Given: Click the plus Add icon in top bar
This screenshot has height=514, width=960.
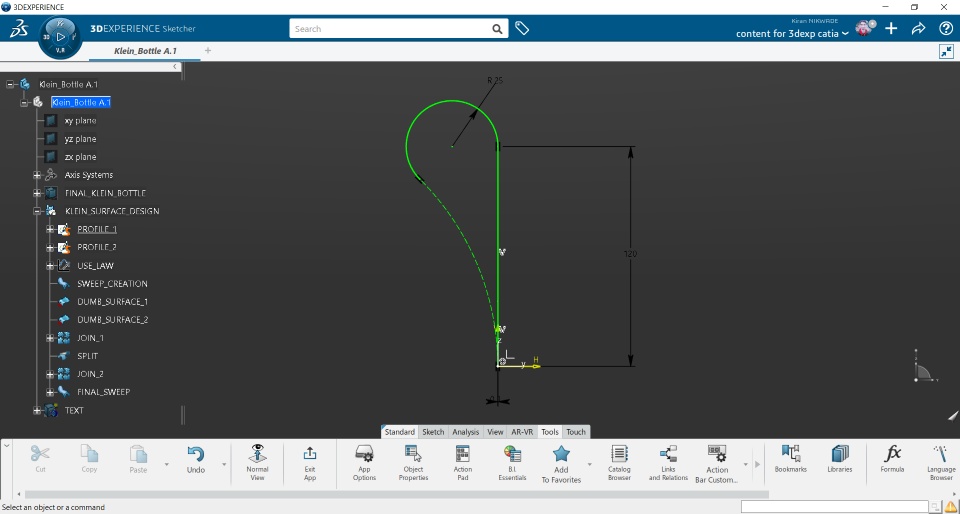Looking at the screenshot, I should tap(891, 28).
